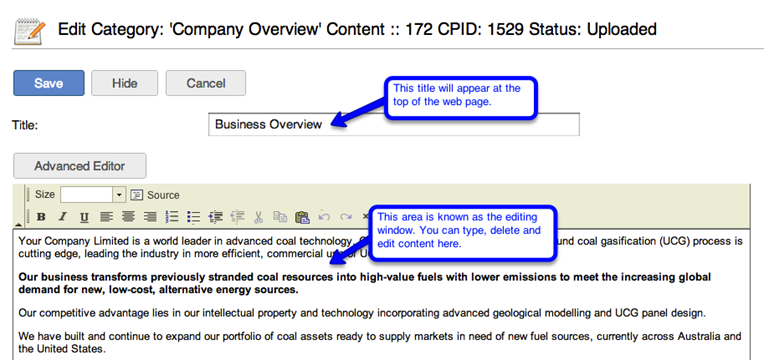Viewport: 765px width, 362px height.
Task: Toggle bold formatting in the editor toolbar
Action: (41, 217)
